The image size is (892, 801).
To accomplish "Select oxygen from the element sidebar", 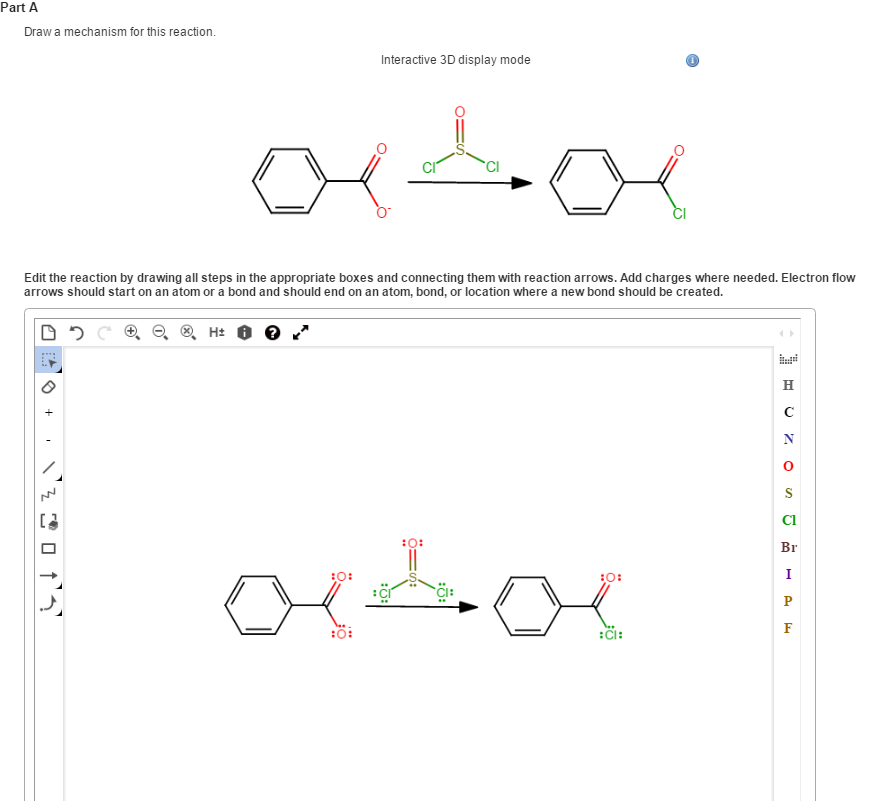I will (x=787, y=465).
